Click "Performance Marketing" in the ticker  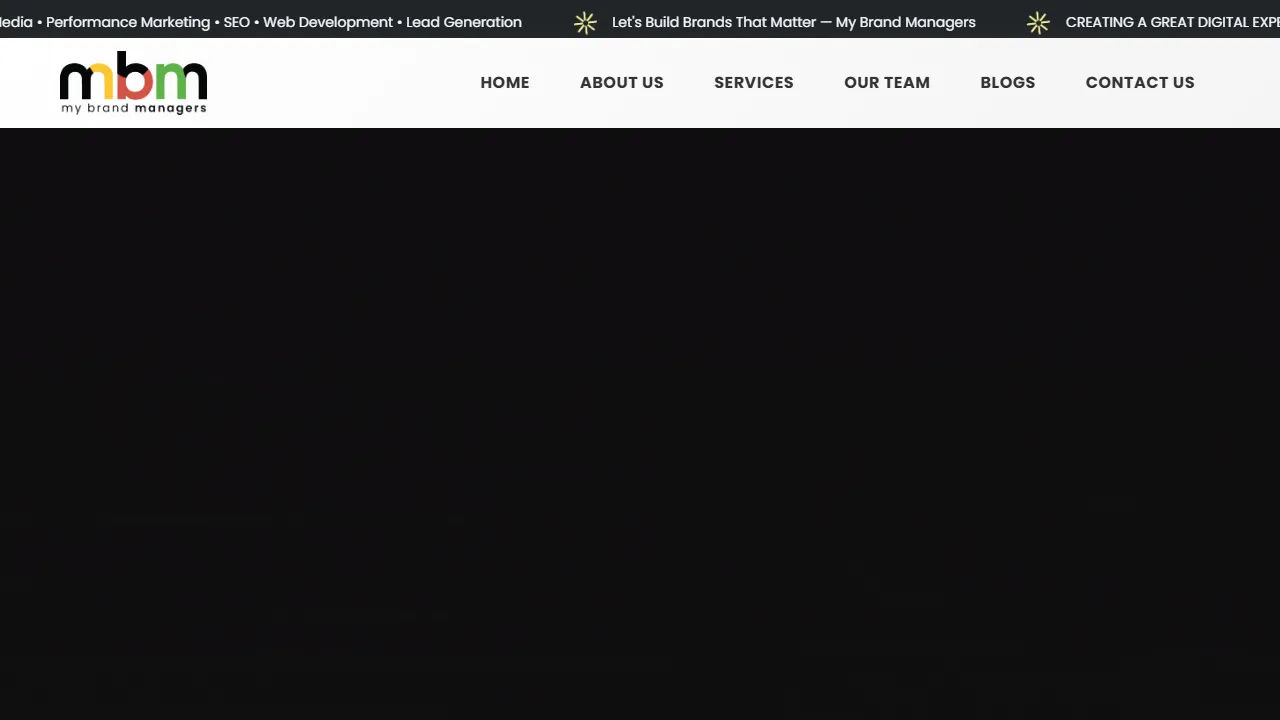[x=127, y=22]
